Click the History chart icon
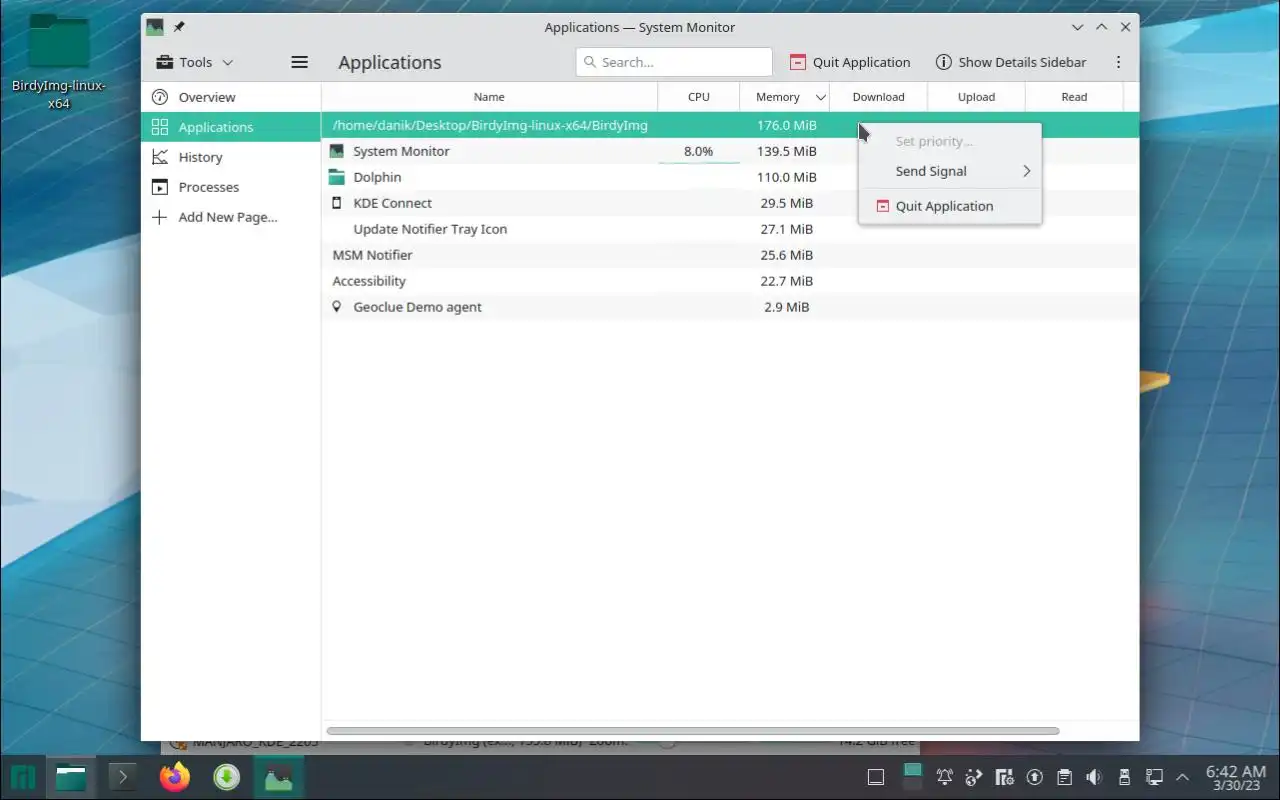1280x800 pixels. (x=159, y=157)
